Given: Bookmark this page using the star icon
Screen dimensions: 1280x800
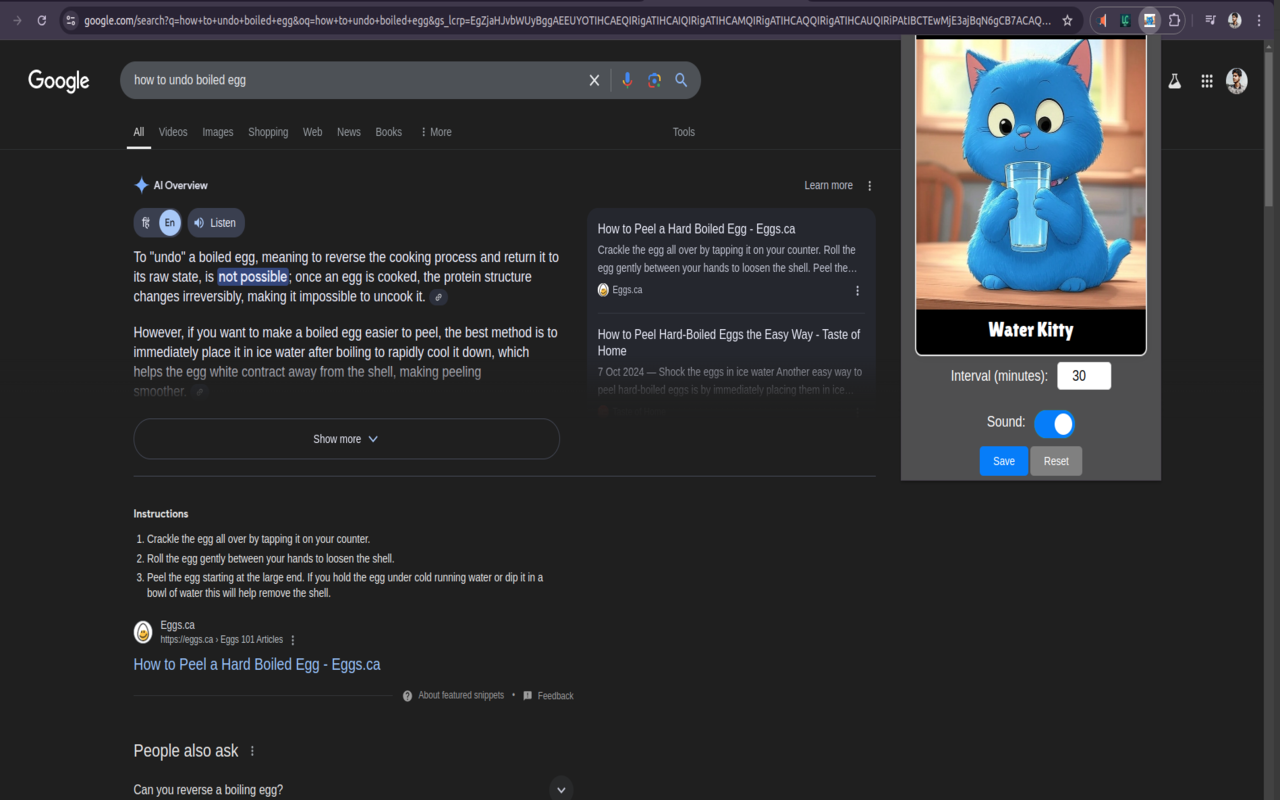Looking at the screenshot, I should [x=1067, y=19].
